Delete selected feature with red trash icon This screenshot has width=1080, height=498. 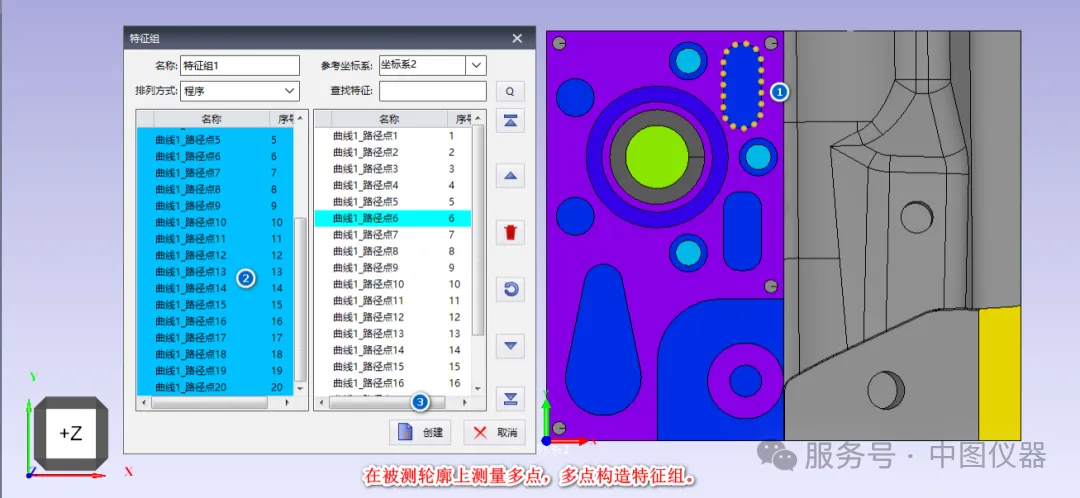click(x=510, y=233)
